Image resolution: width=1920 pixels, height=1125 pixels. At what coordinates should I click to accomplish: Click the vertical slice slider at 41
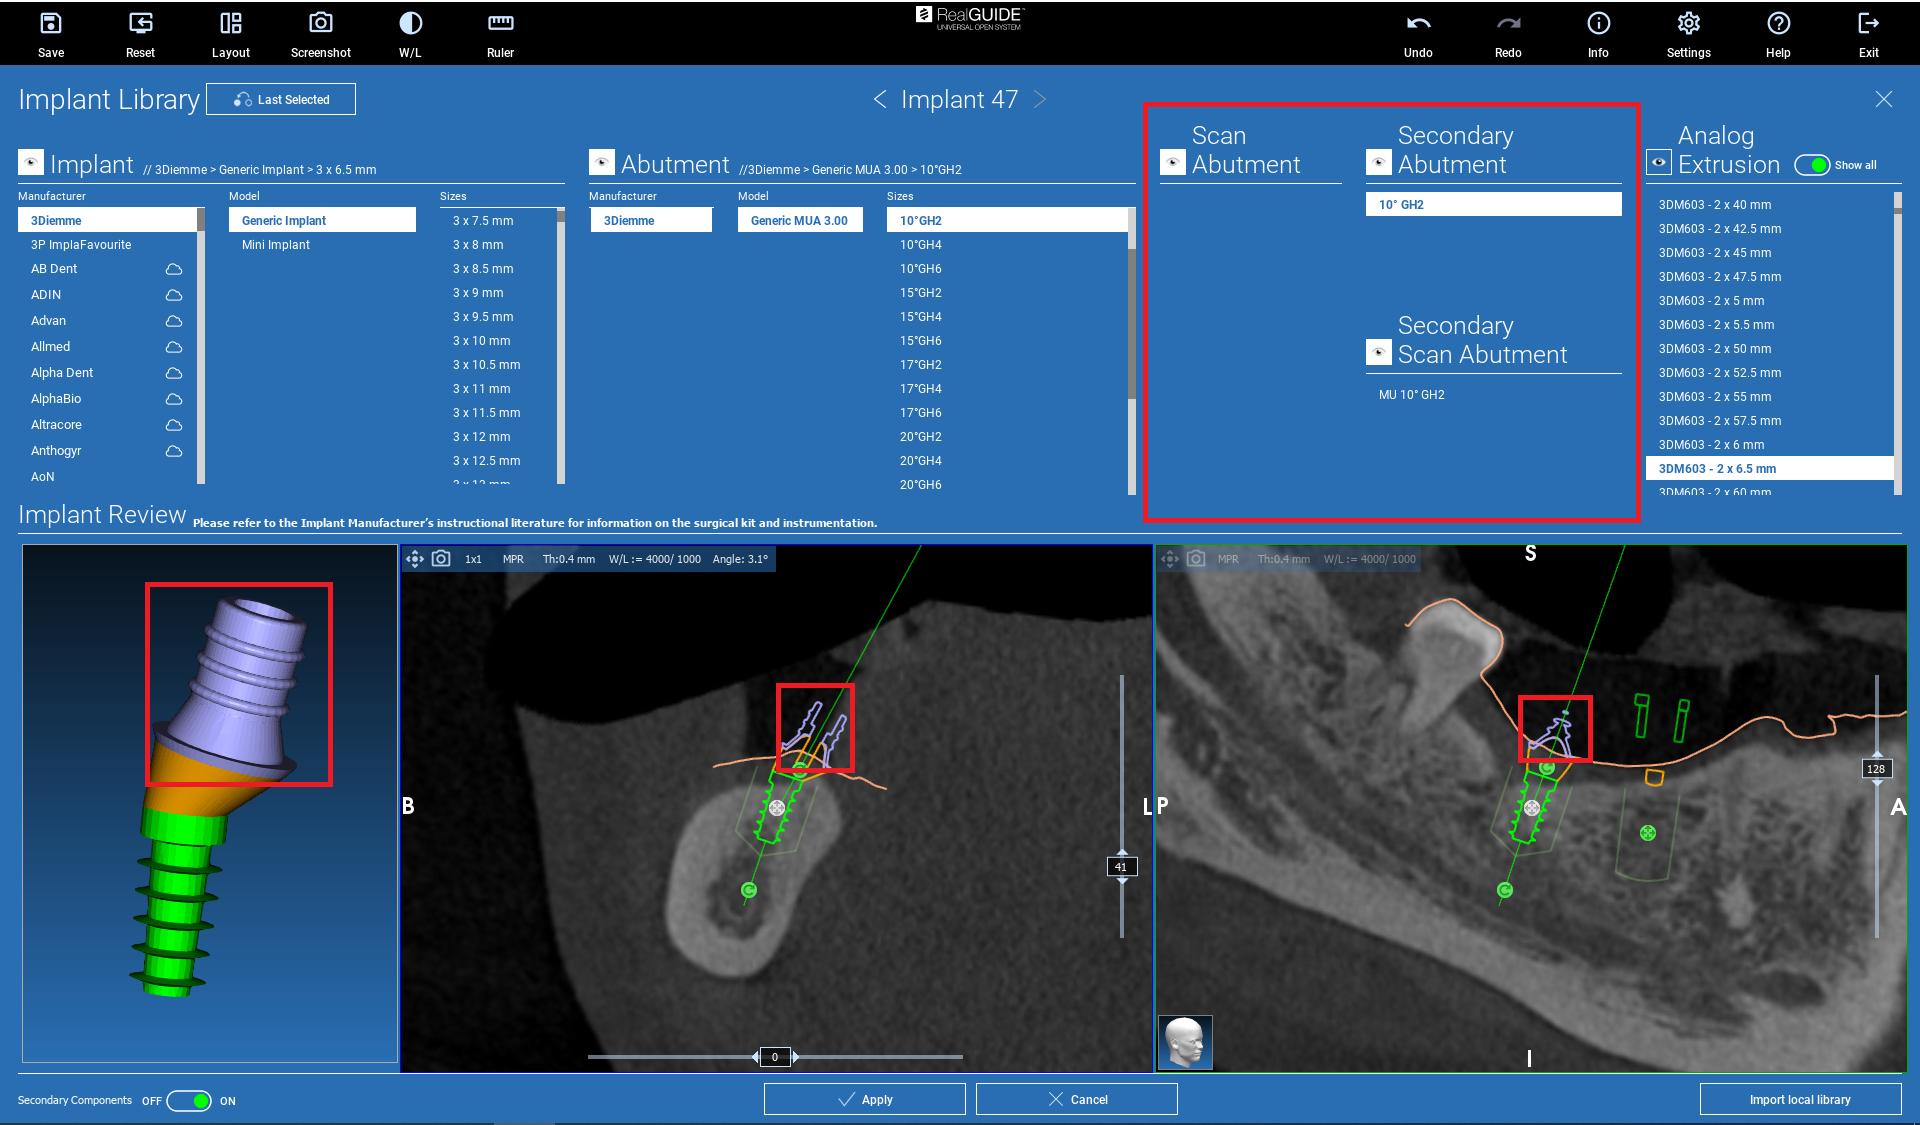[1121, 867]
